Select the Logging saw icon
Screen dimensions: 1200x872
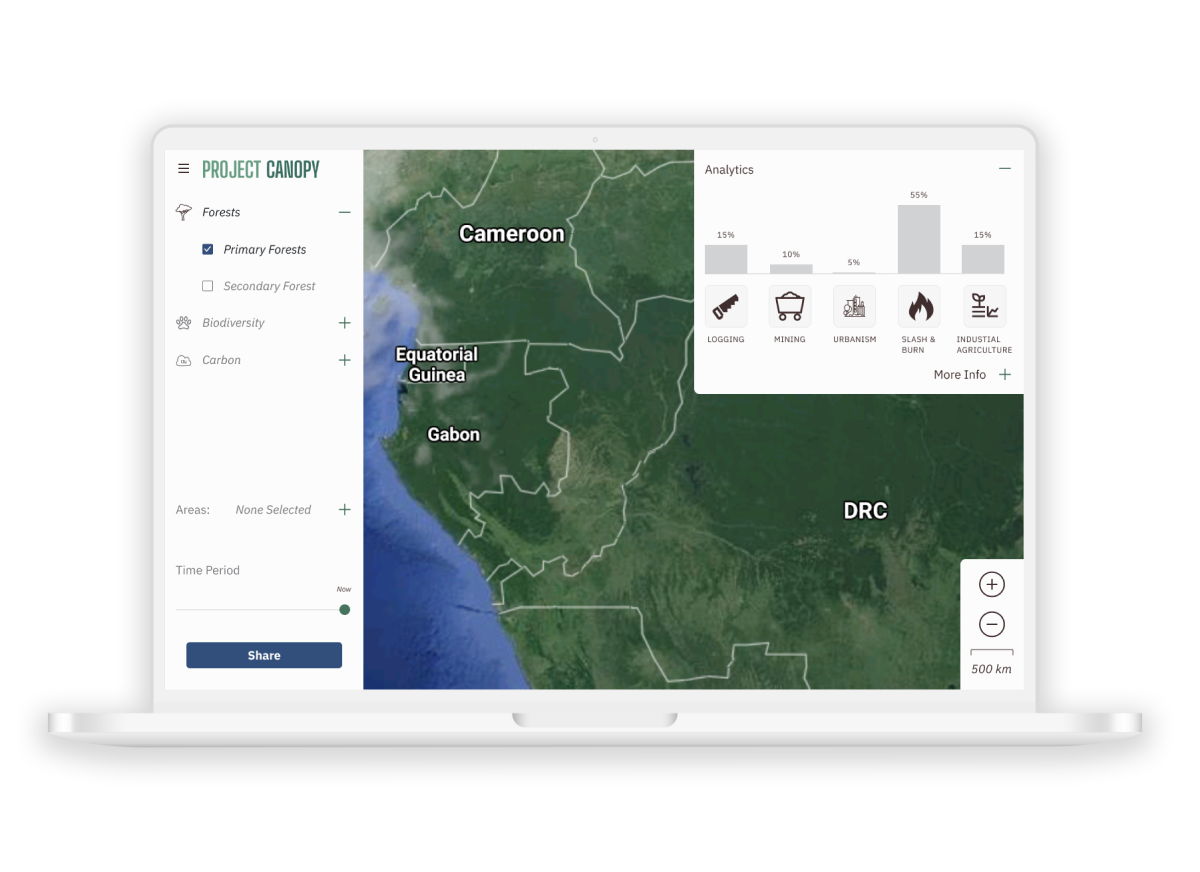726,306
